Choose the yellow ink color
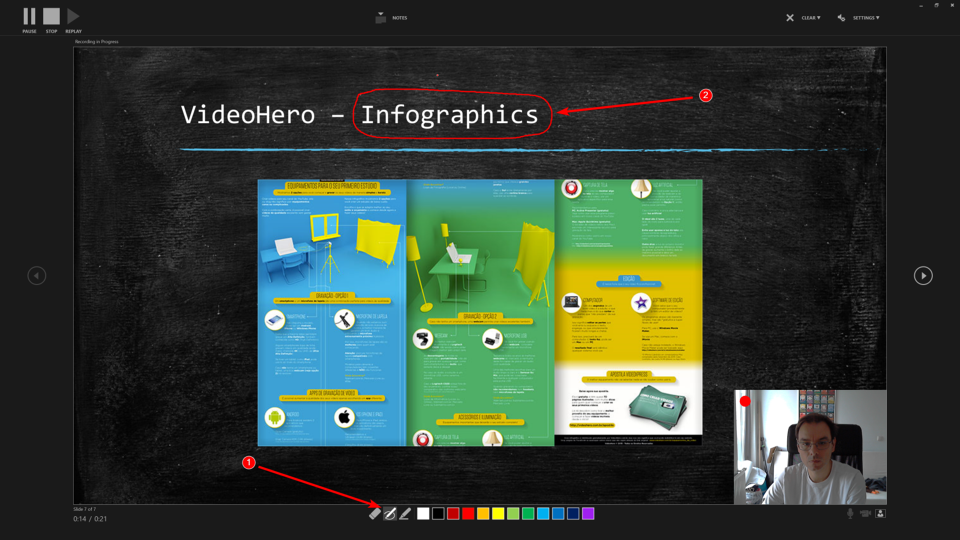The height and width of the screenshot is (540, 960). point(498,514)
